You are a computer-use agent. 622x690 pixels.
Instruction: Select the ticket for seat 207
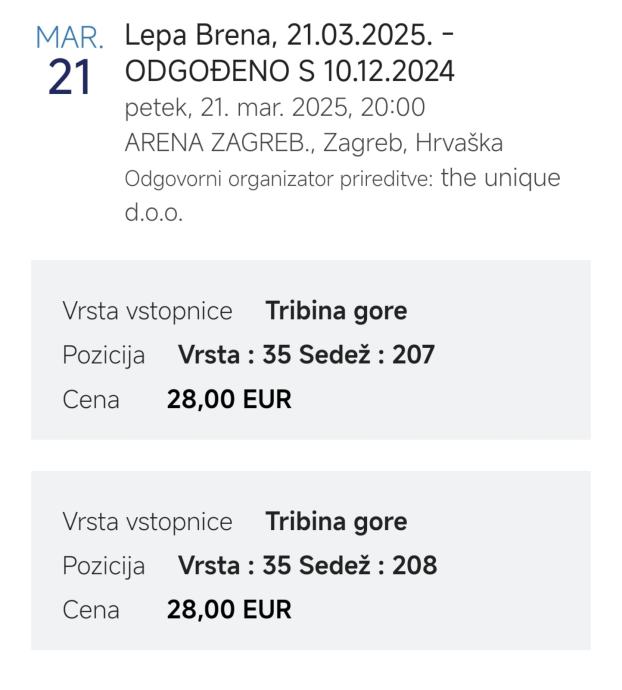pos(310,354)
